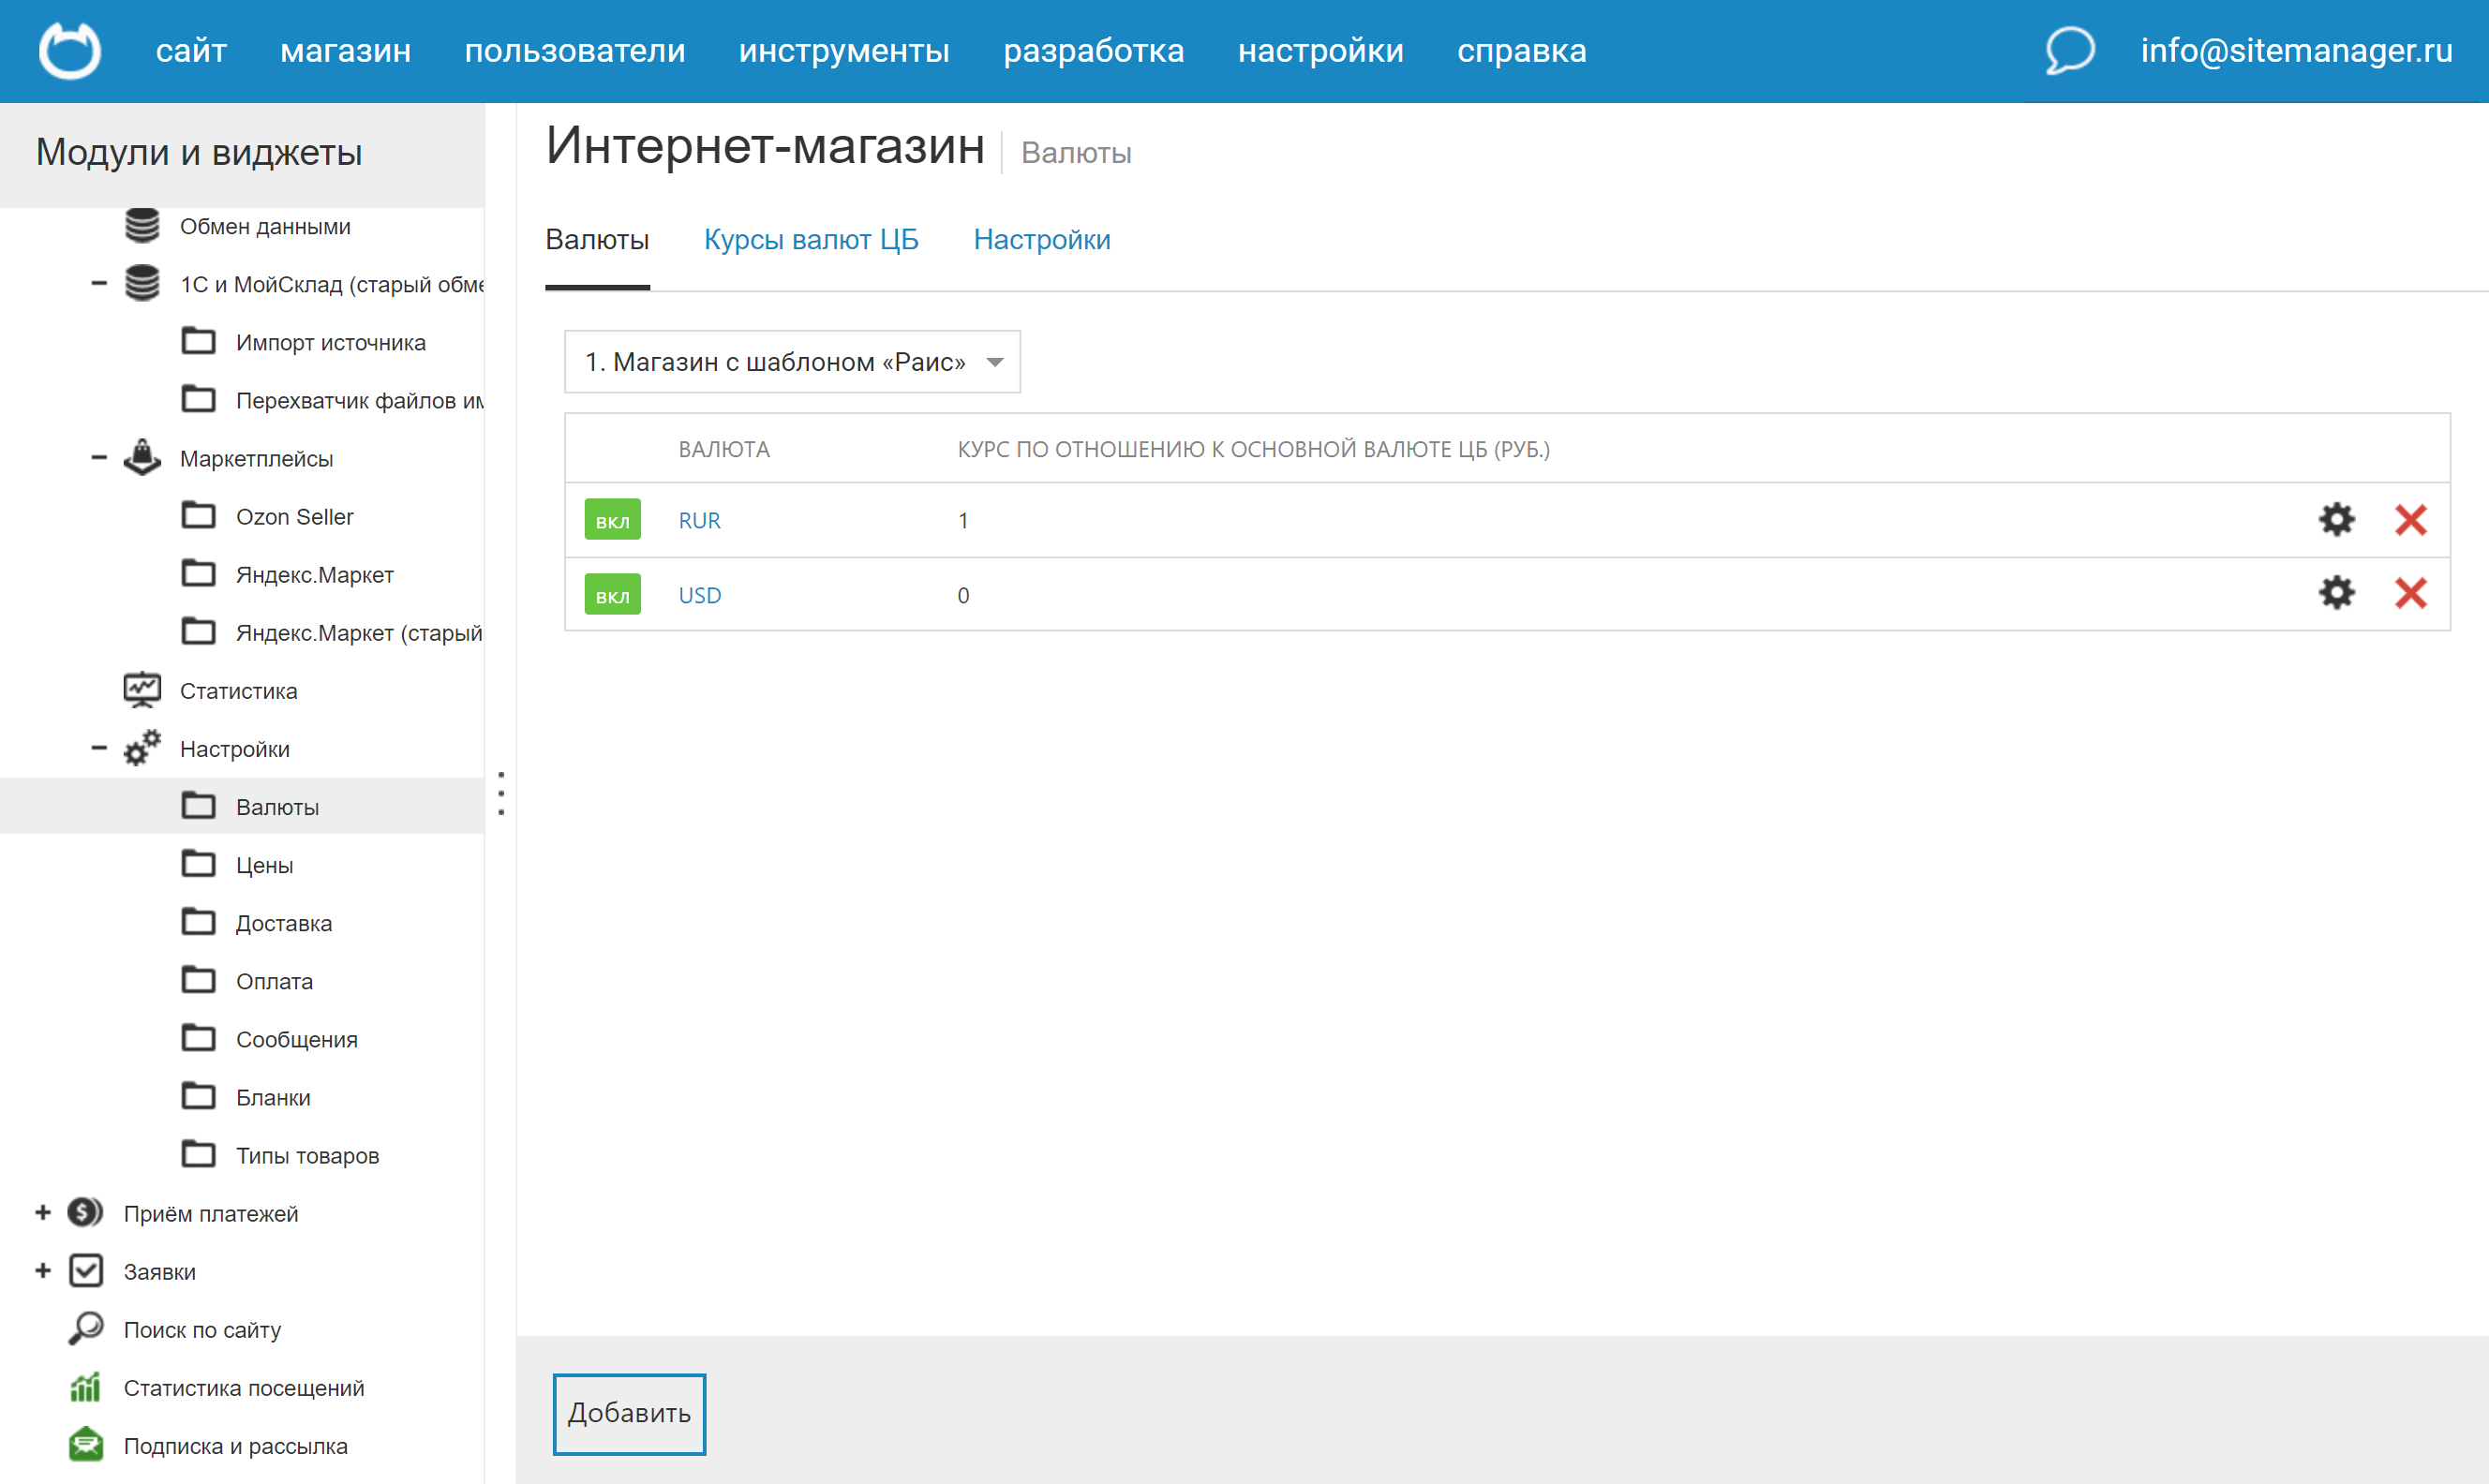Viewport: 2489px width, 1484px height.
Task: Expand the Приём платежей tree node
Action: tap(43, 1213)
